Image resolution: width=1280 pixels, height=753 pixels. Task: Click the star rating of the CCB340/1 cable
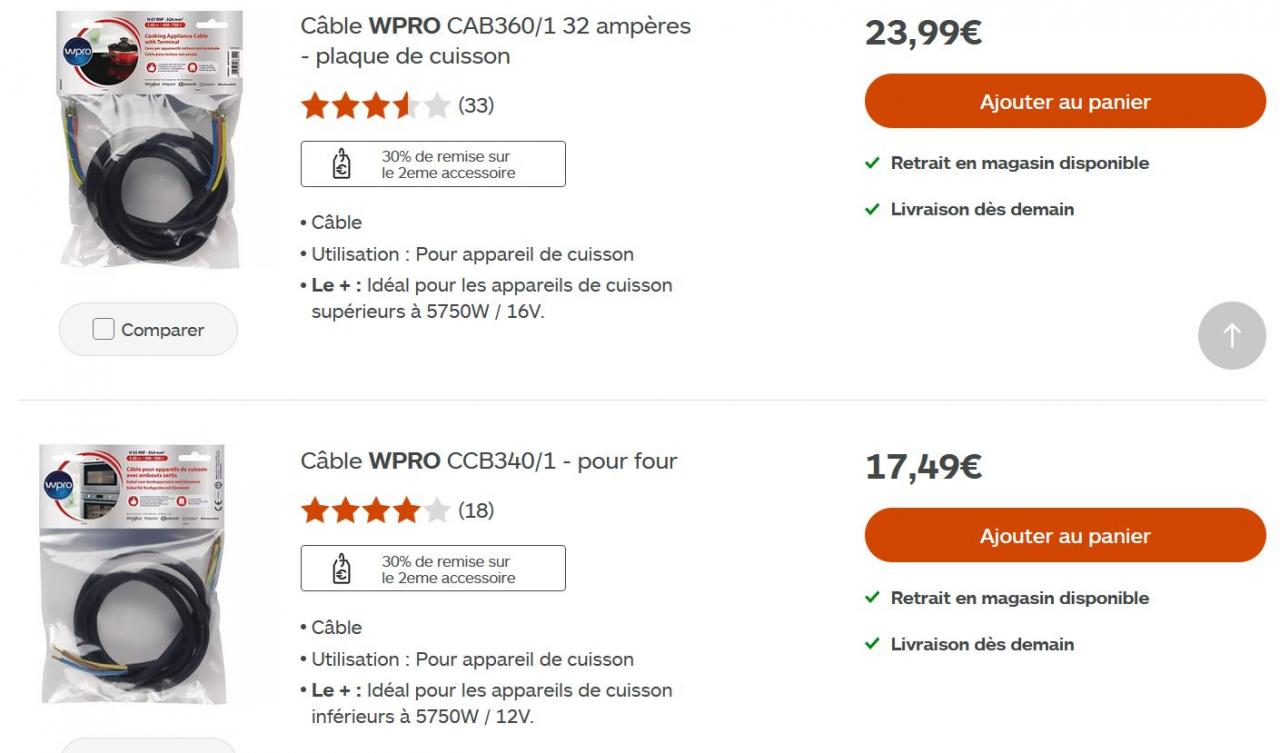[375, 510]
